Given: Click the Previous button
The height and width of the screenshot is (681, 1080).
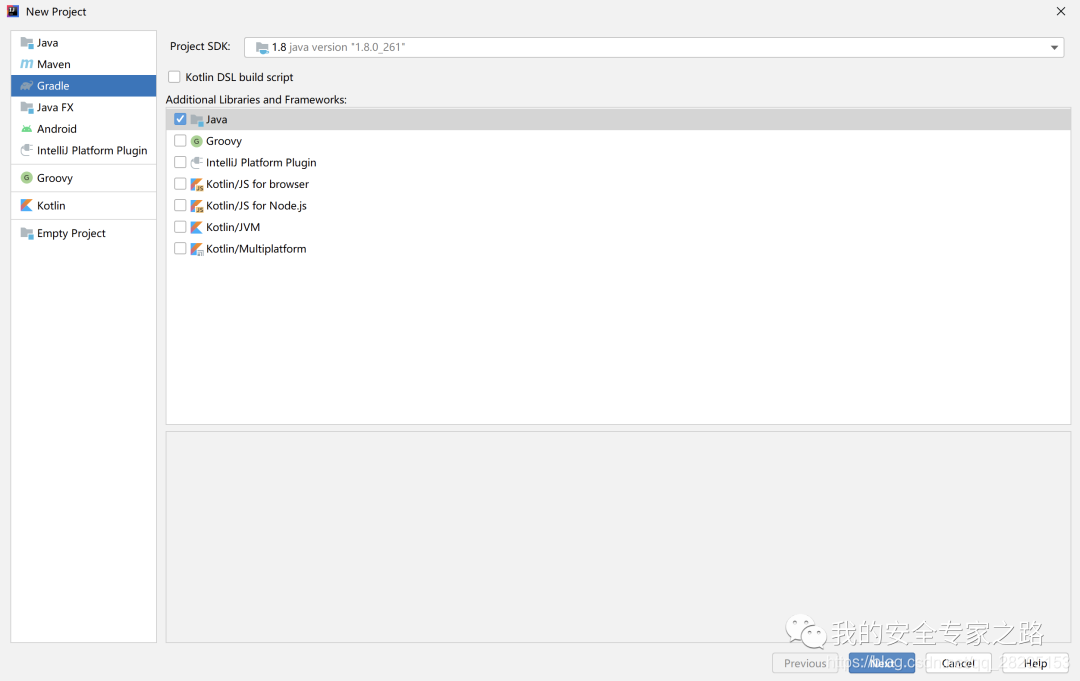Looking at the screenshot, I should coord(805,663).
